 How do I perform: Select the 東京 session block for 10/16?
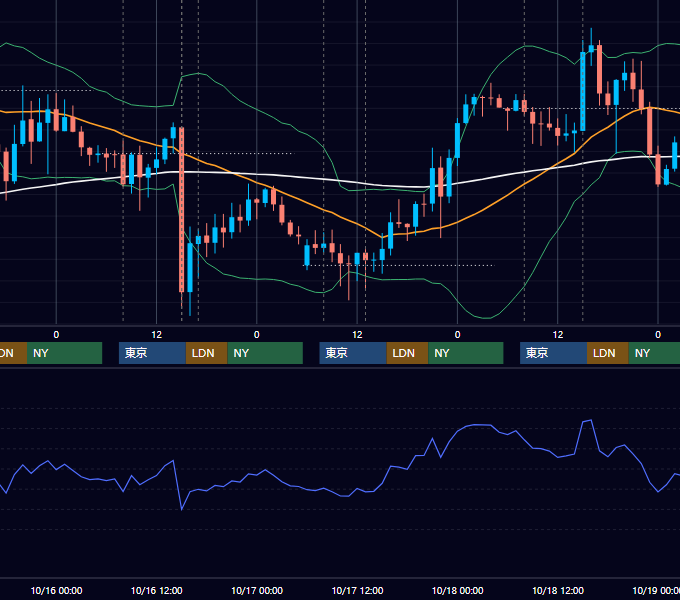pyautogui.click(x=152, y=353)
